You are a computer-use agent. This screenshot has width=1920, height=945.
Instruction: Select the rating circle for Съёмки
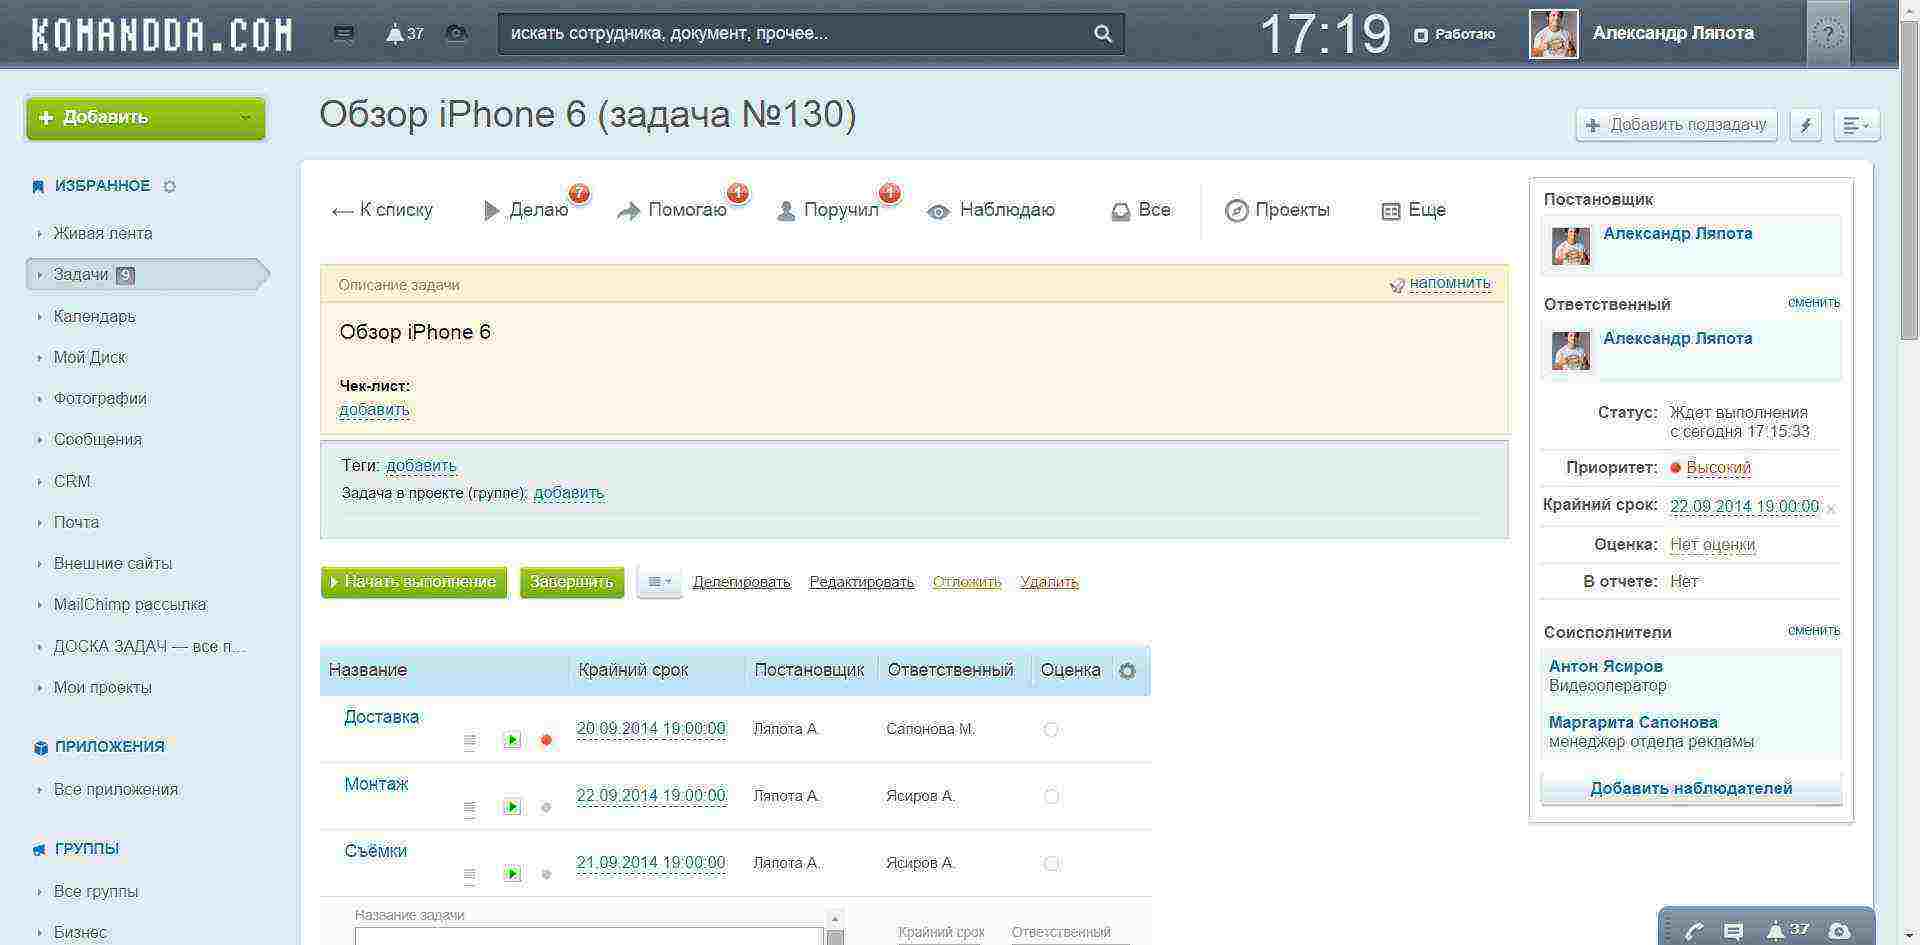1051,864
